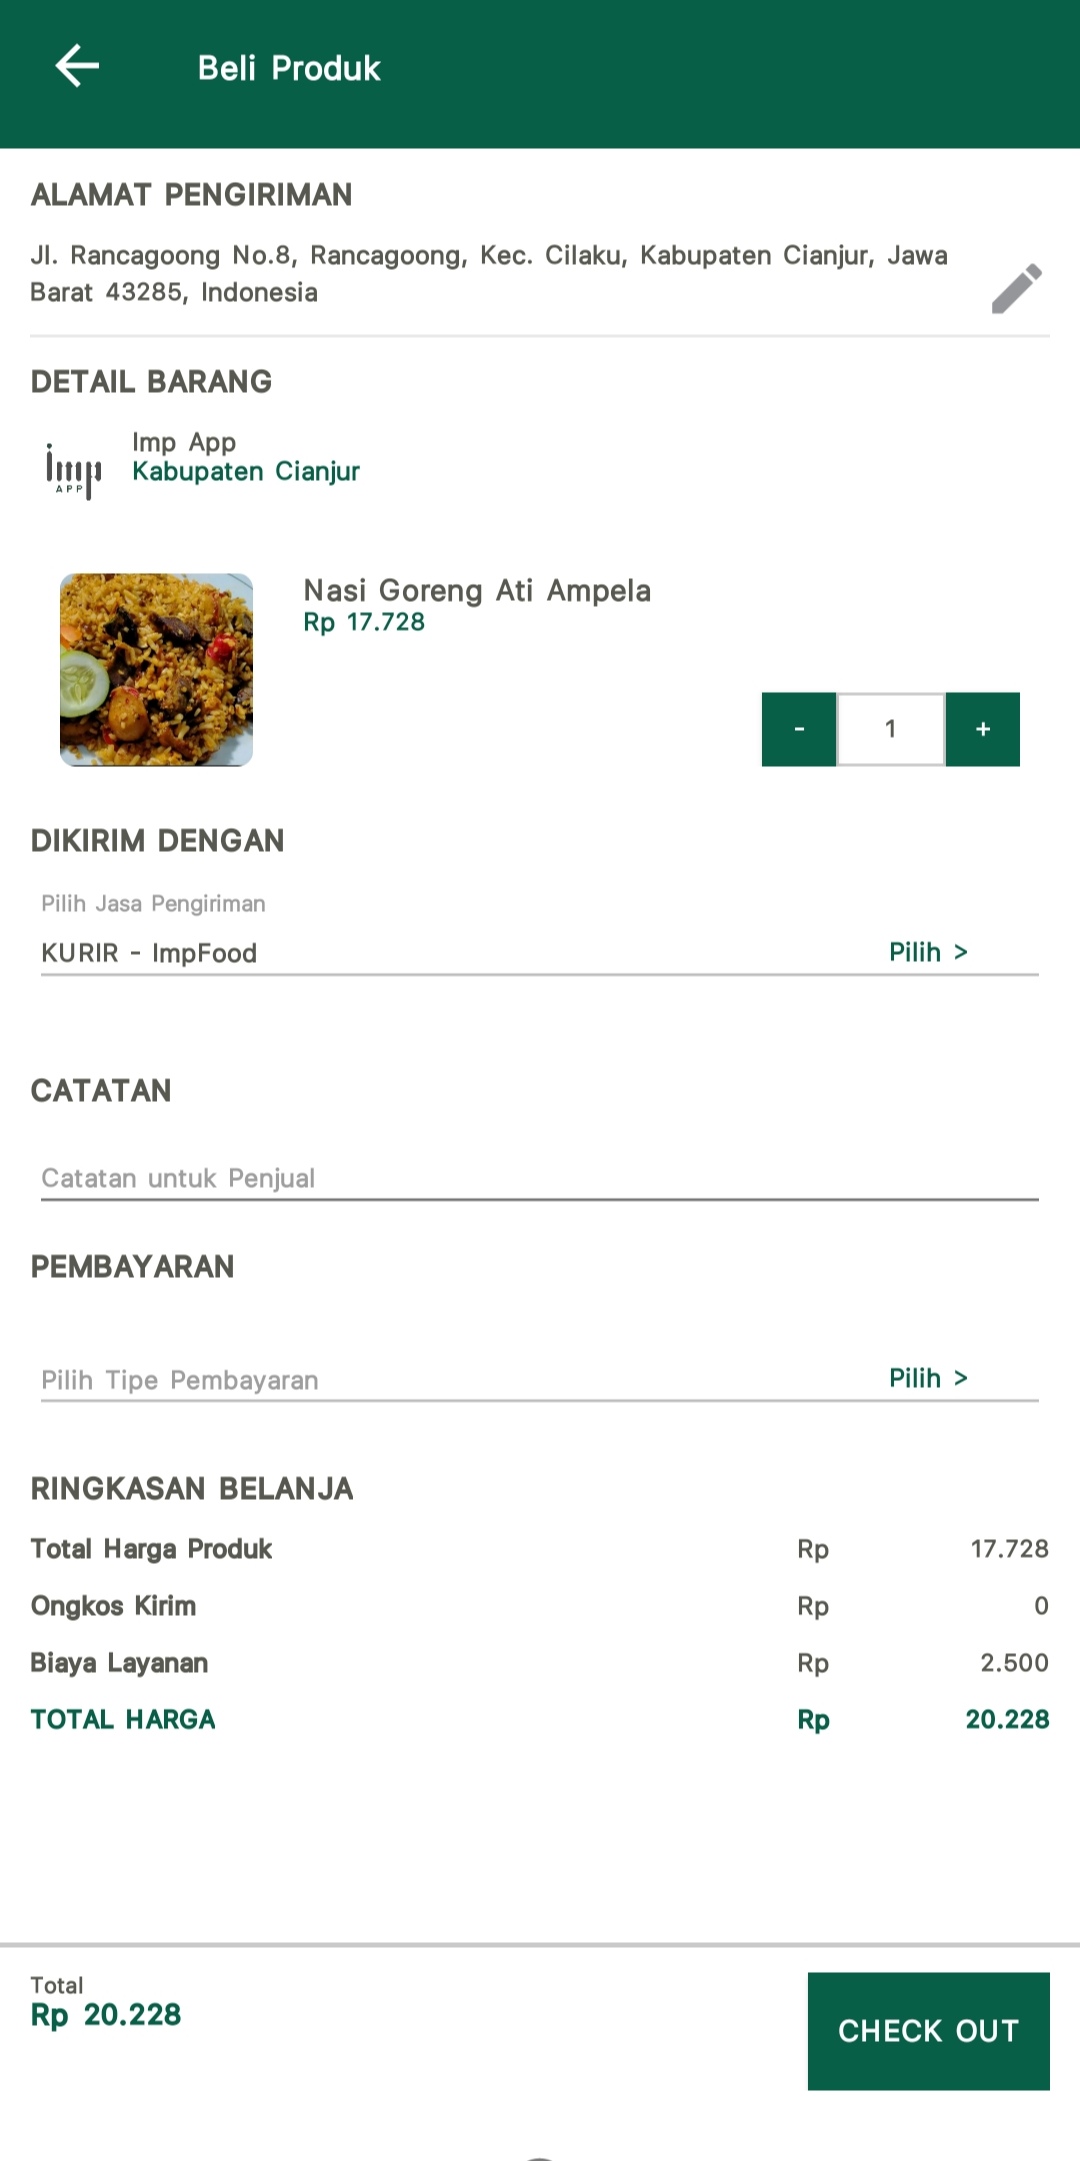Decrease quantity with the minus button
Viewport: 1080px width, 2161px height.
pyautogui.click(x=798, y=729)
